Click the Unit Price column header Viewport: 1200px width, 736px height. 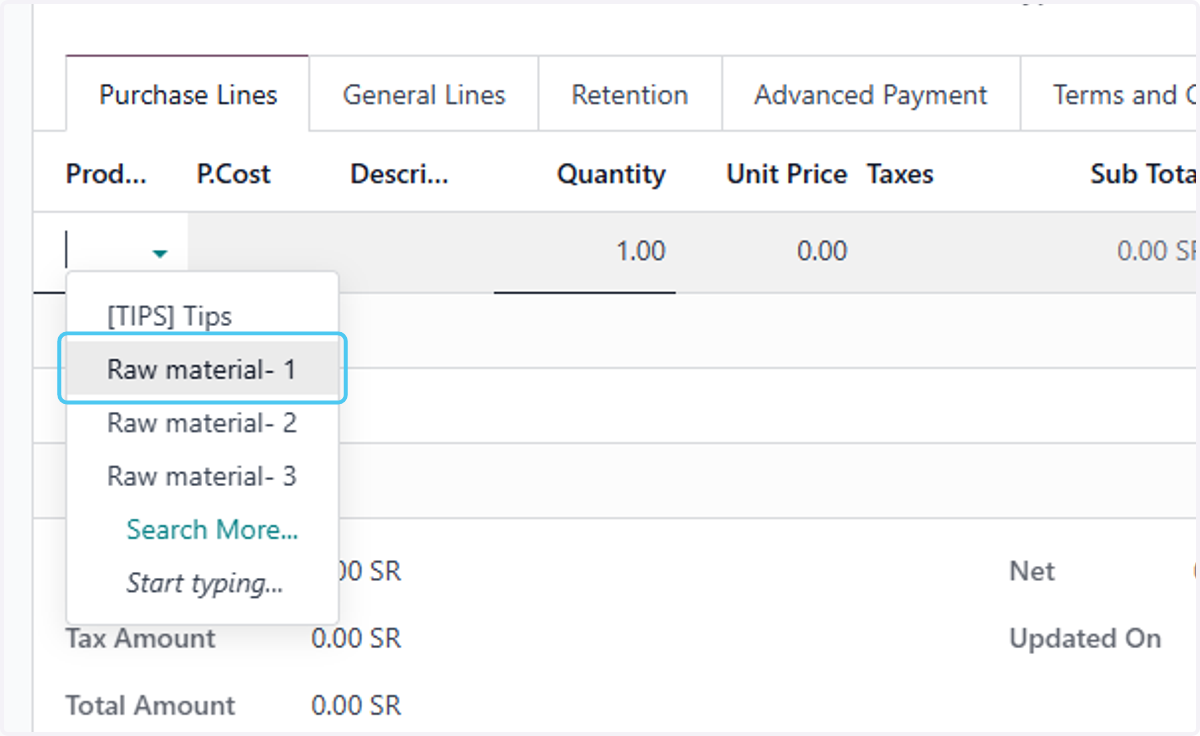(787, 174)
